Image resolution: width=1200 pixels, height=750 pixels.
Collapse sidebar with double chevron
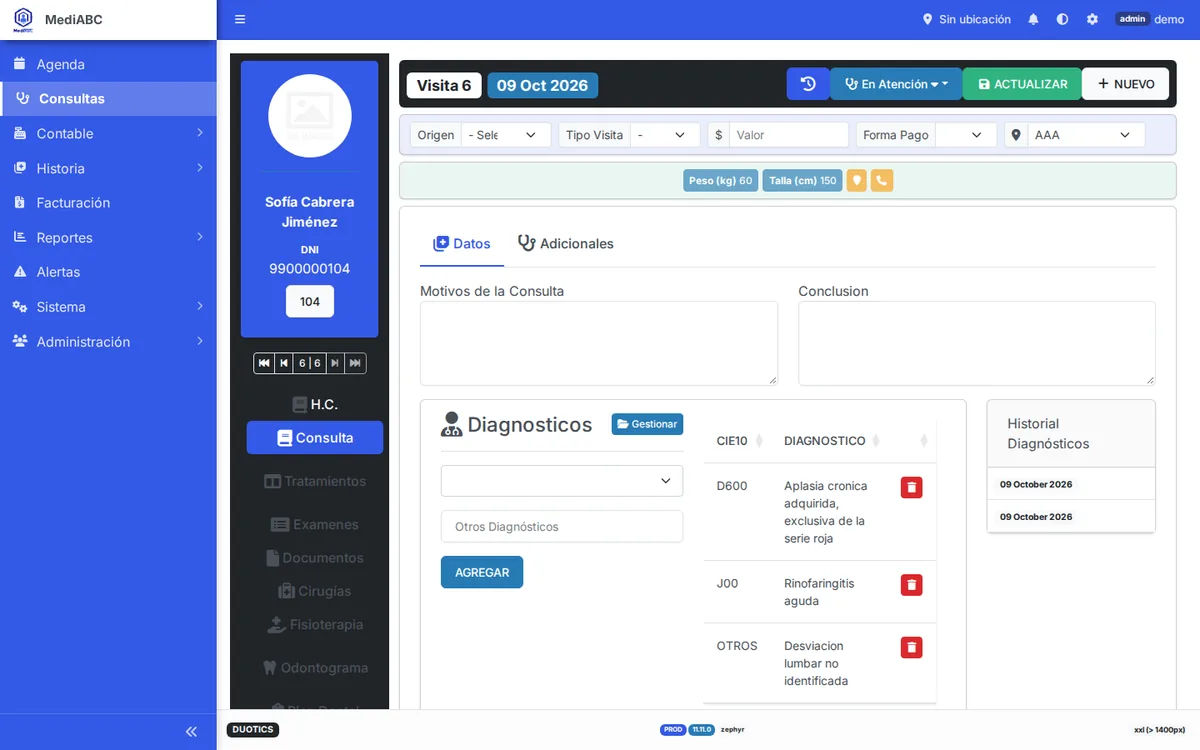point(191,732)
